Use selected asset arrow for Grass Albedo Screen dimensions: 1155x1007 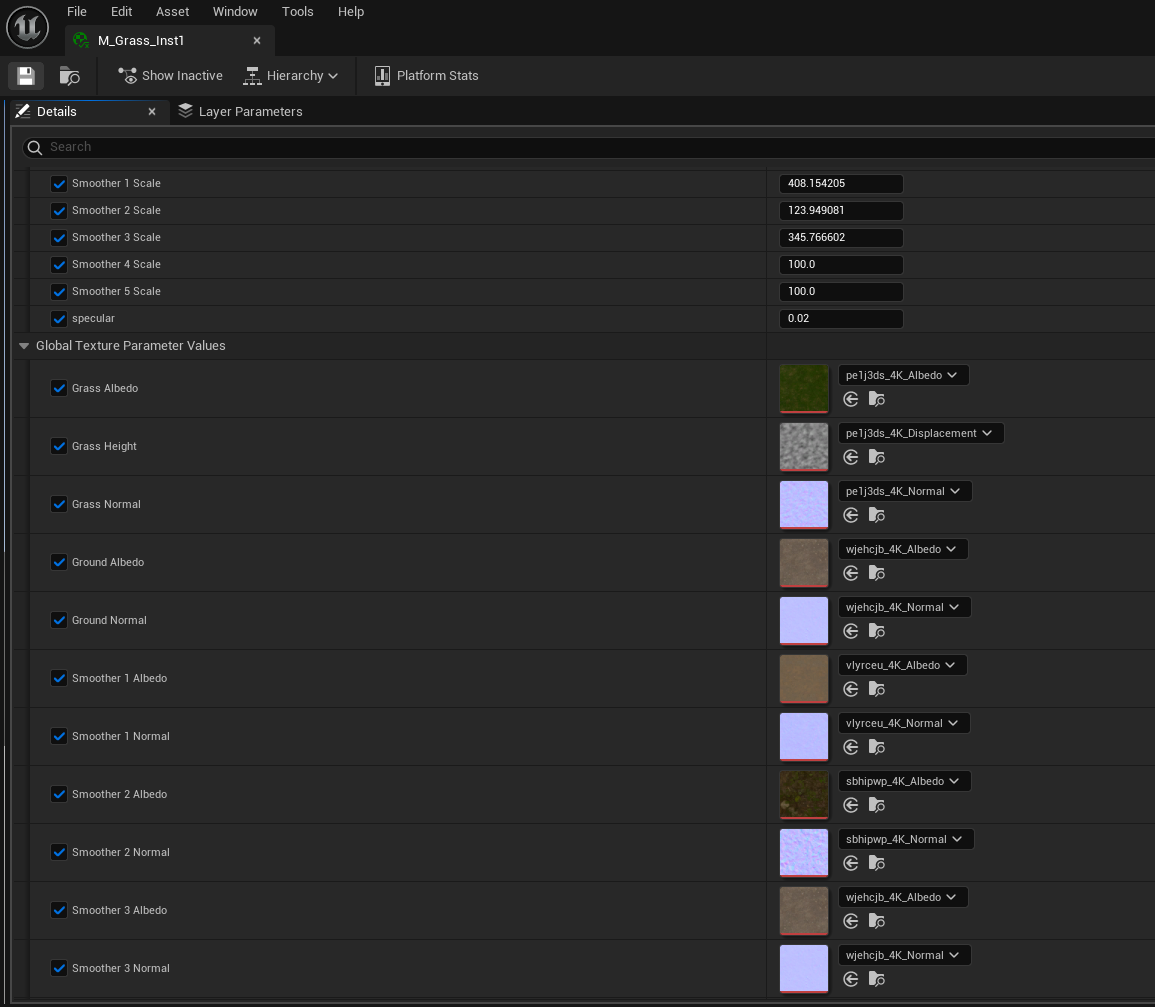(851, 399)
